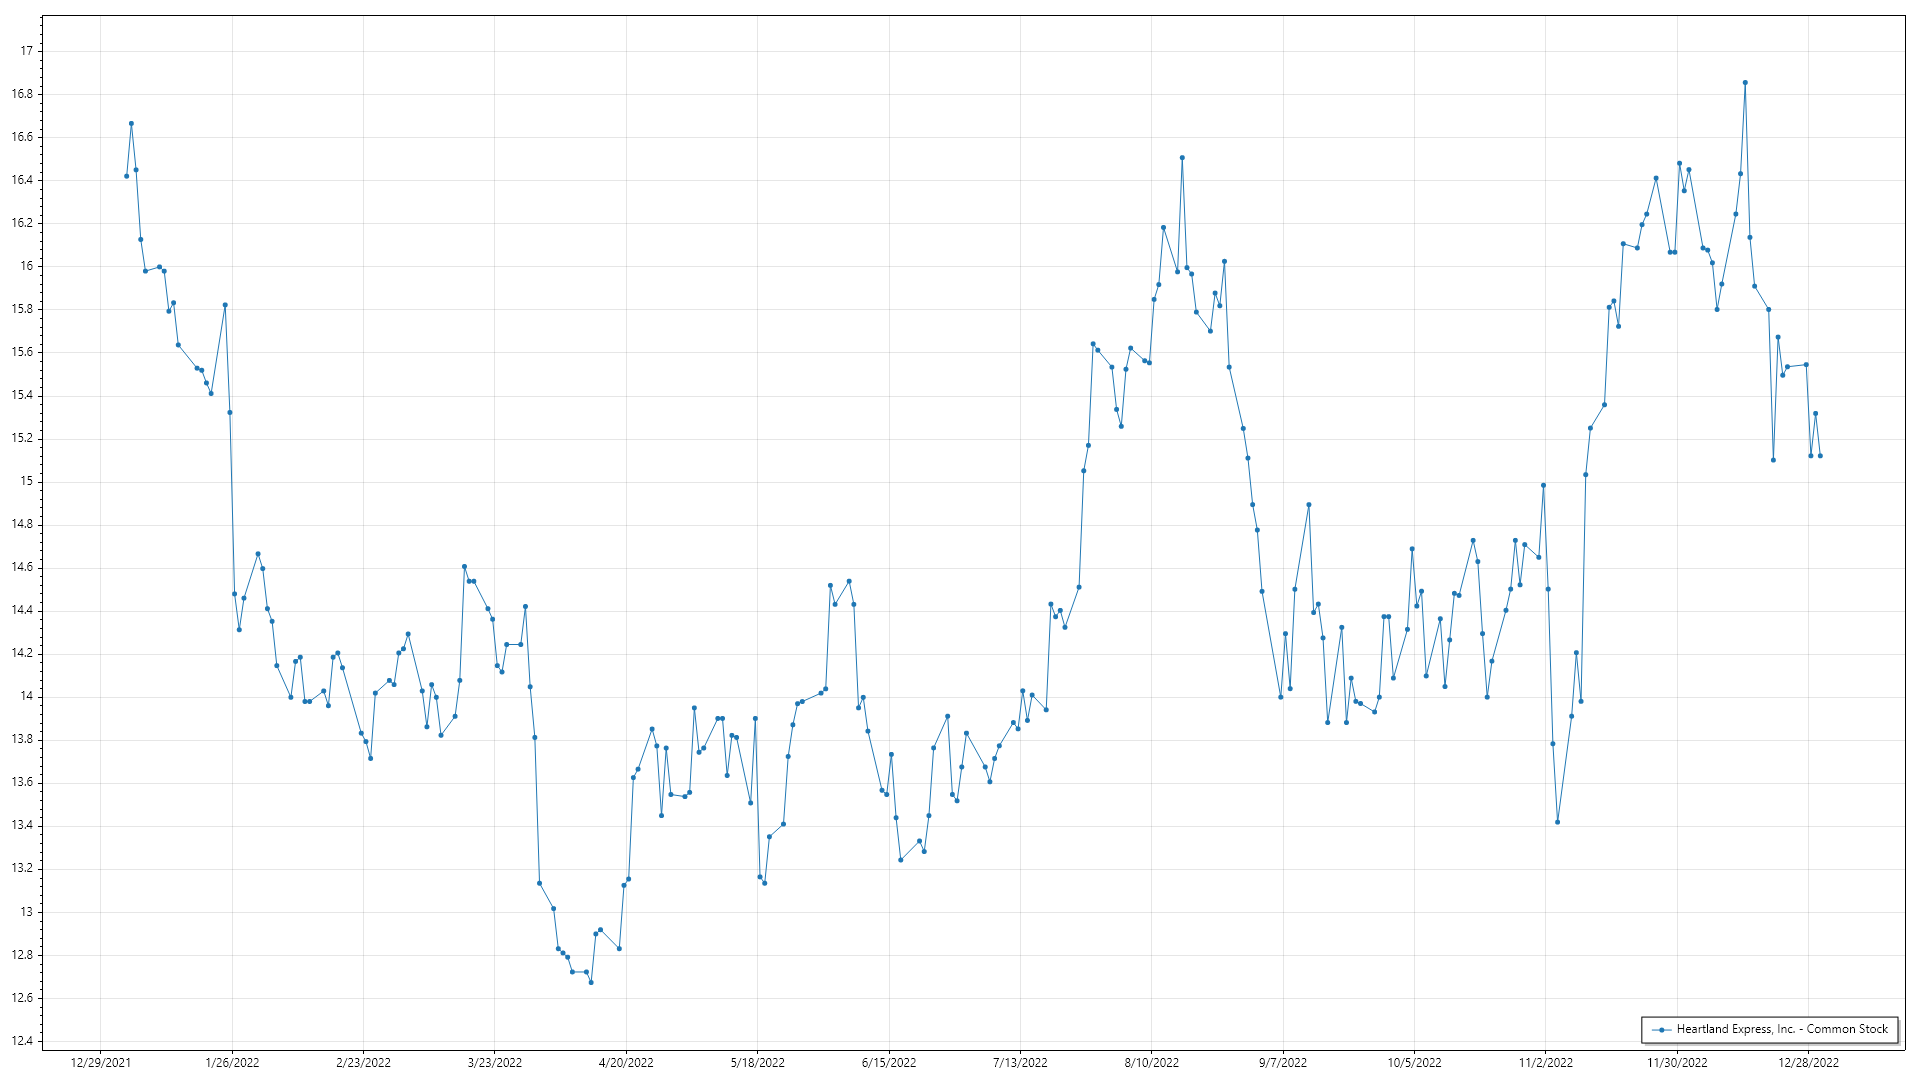1920x1080 pixels.
Task: Click the August peak point near 16.5
Action: (1182, 157)
